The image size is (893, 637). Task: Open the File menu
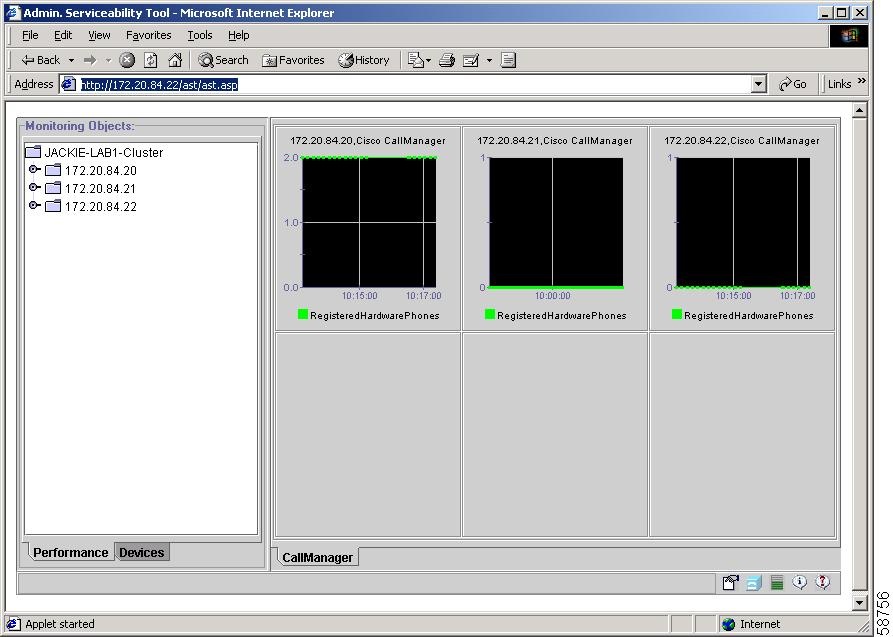point(30,35)
